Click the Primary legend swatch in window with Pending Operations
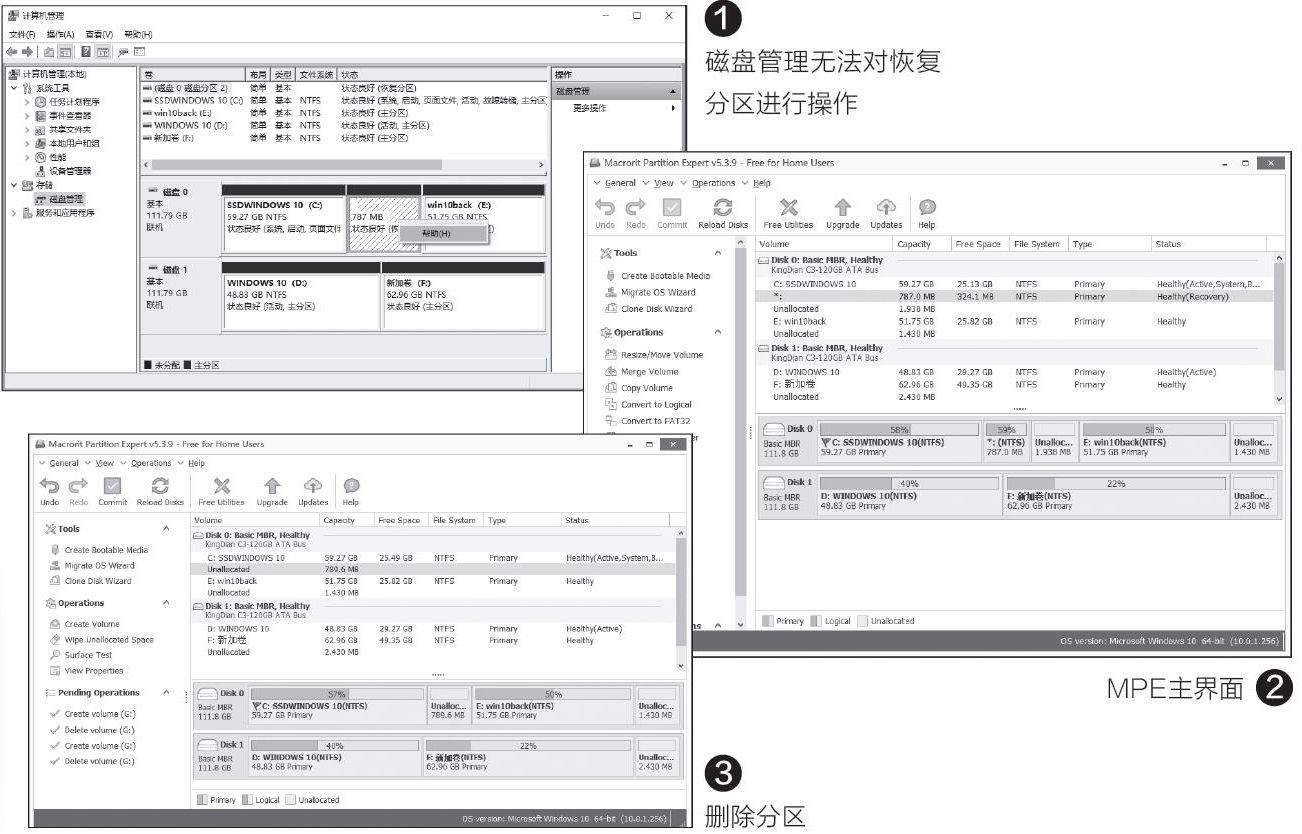The width and height of the screenshot is (1302, 834). 202,800
